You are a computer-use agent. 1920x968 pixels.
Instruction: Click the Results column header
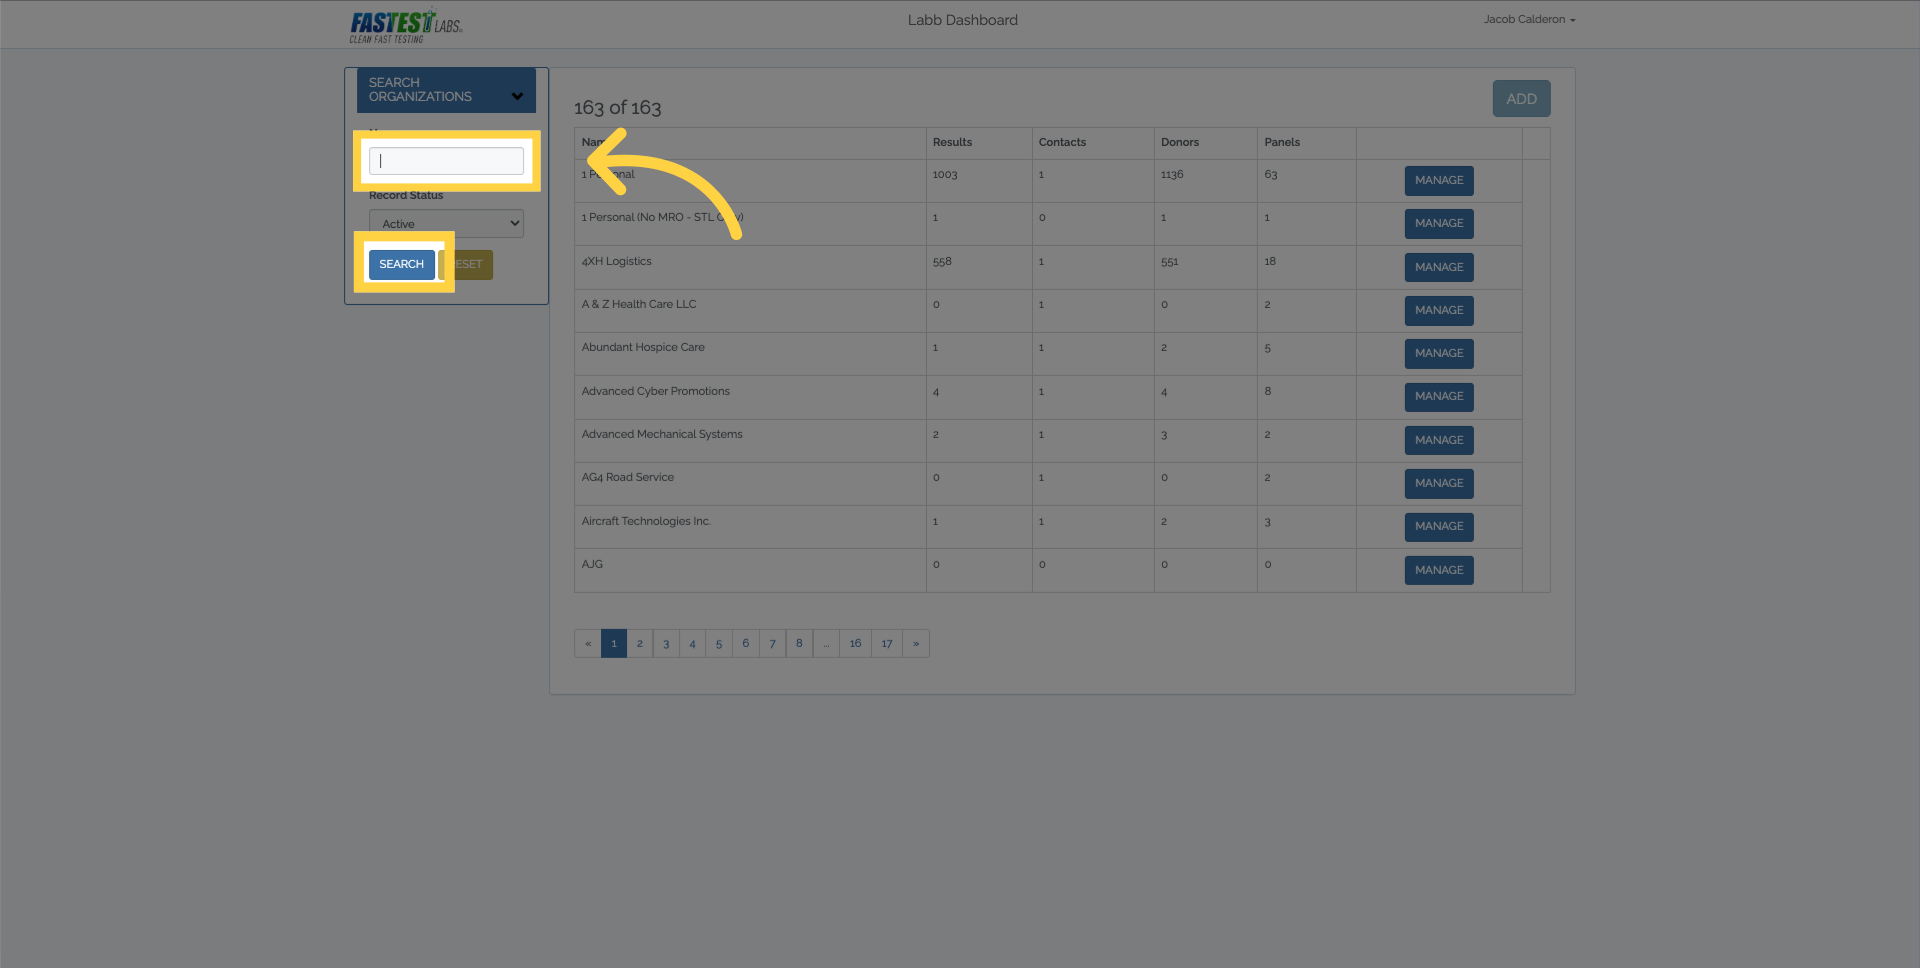point(952,142)
